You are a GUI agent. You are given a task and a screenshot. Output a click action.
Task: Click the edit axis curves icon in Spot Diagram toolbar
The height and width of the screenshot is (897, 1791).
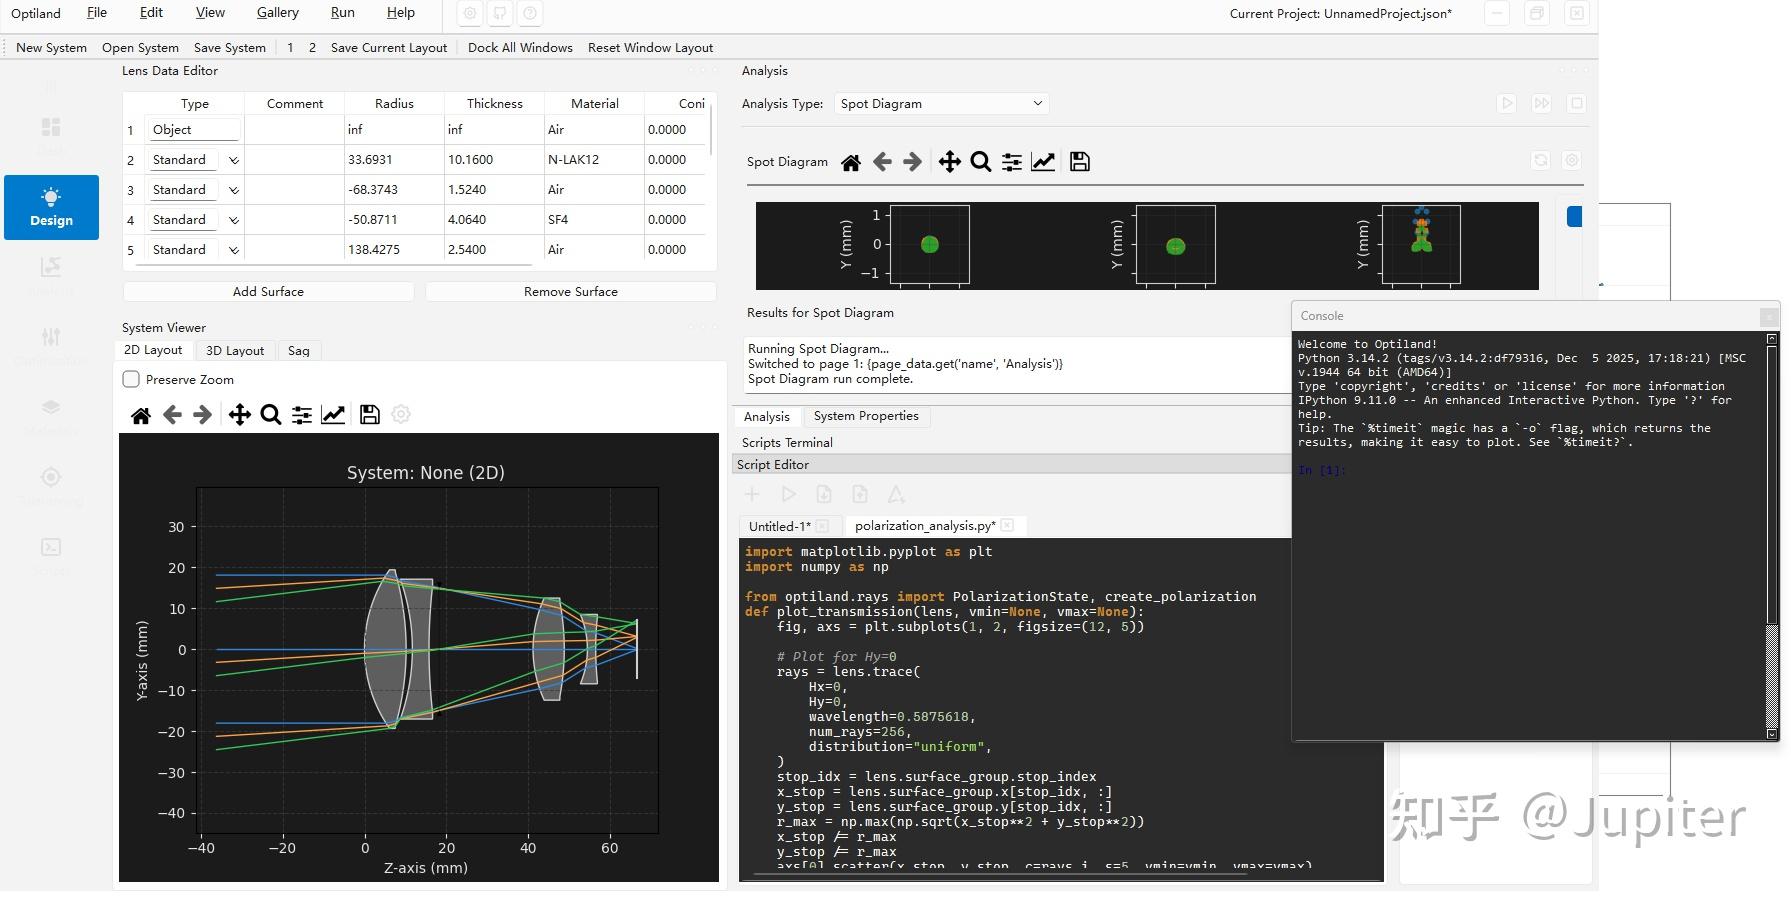(1043, 162)
